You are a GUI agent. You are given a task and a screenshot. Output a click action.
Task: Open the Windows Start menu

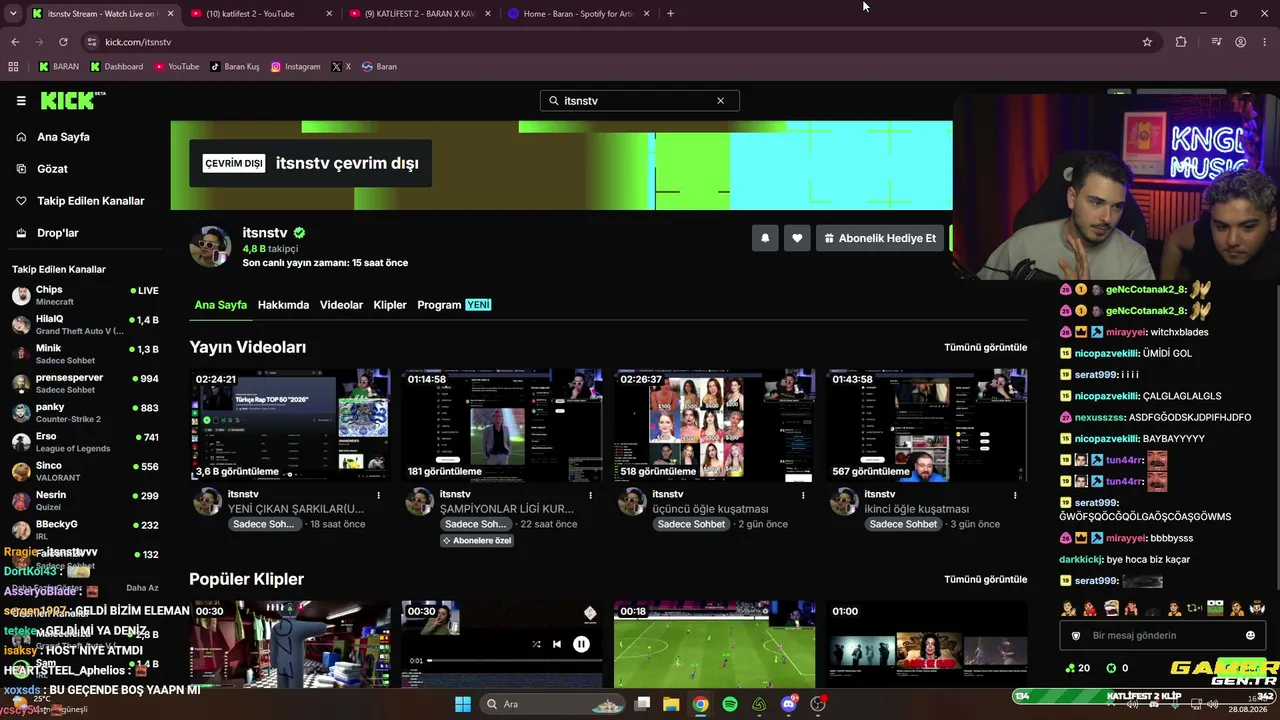(x=463, y=704)
